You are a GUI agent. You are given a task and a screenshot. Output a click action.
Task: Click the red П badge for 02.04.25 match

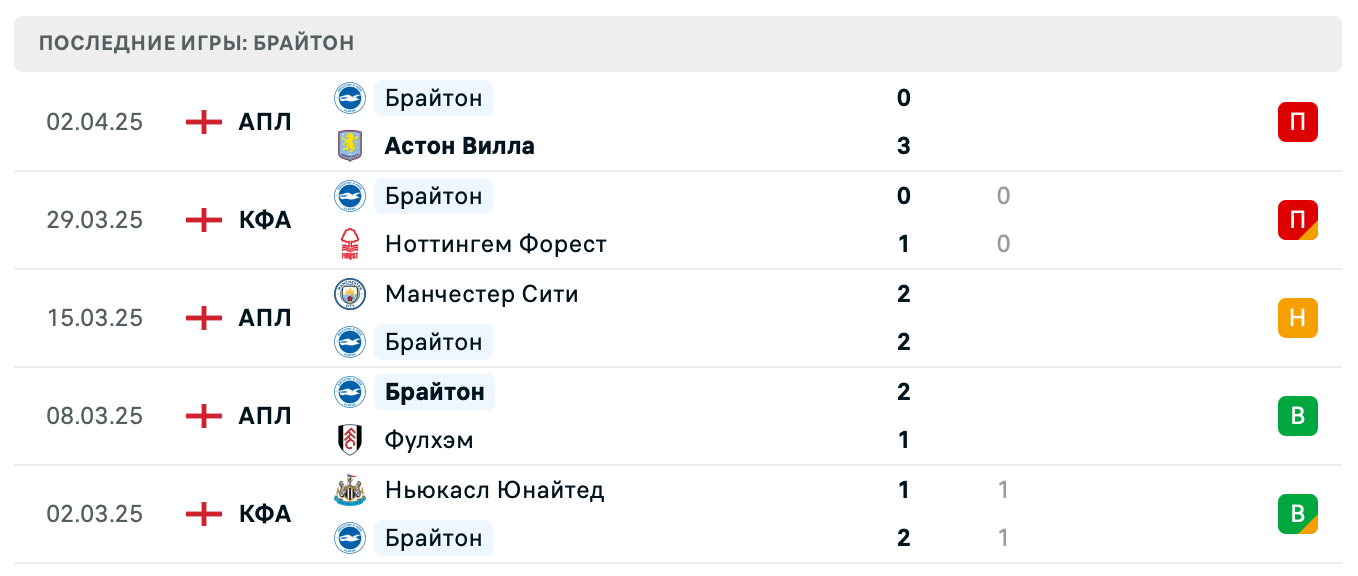(x=1297, y=122)
